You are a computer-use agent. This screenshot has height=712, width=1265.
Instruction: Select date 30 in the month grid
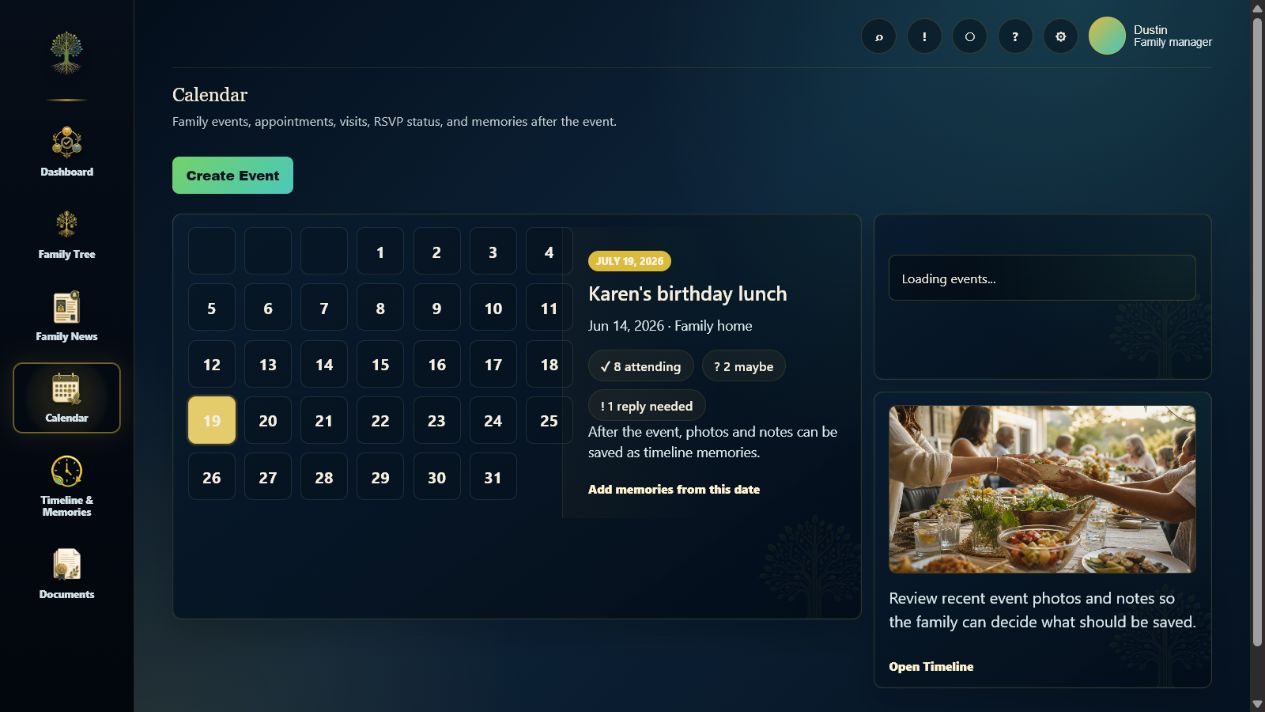coord(437,477)
